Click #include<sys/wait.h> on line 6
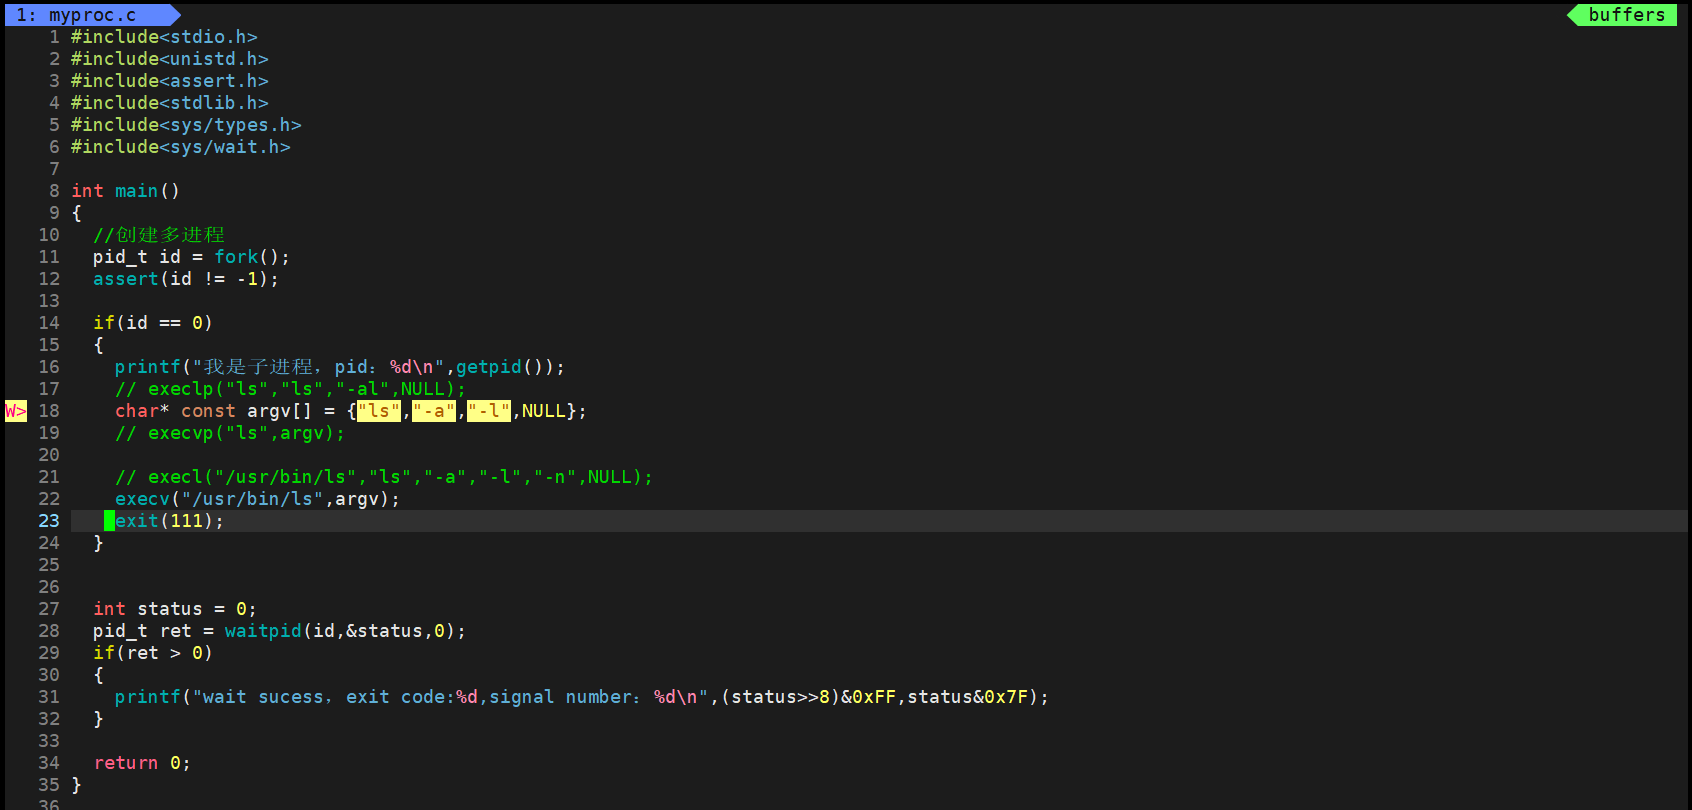The image size is (1692, 810). coord(181,147)
